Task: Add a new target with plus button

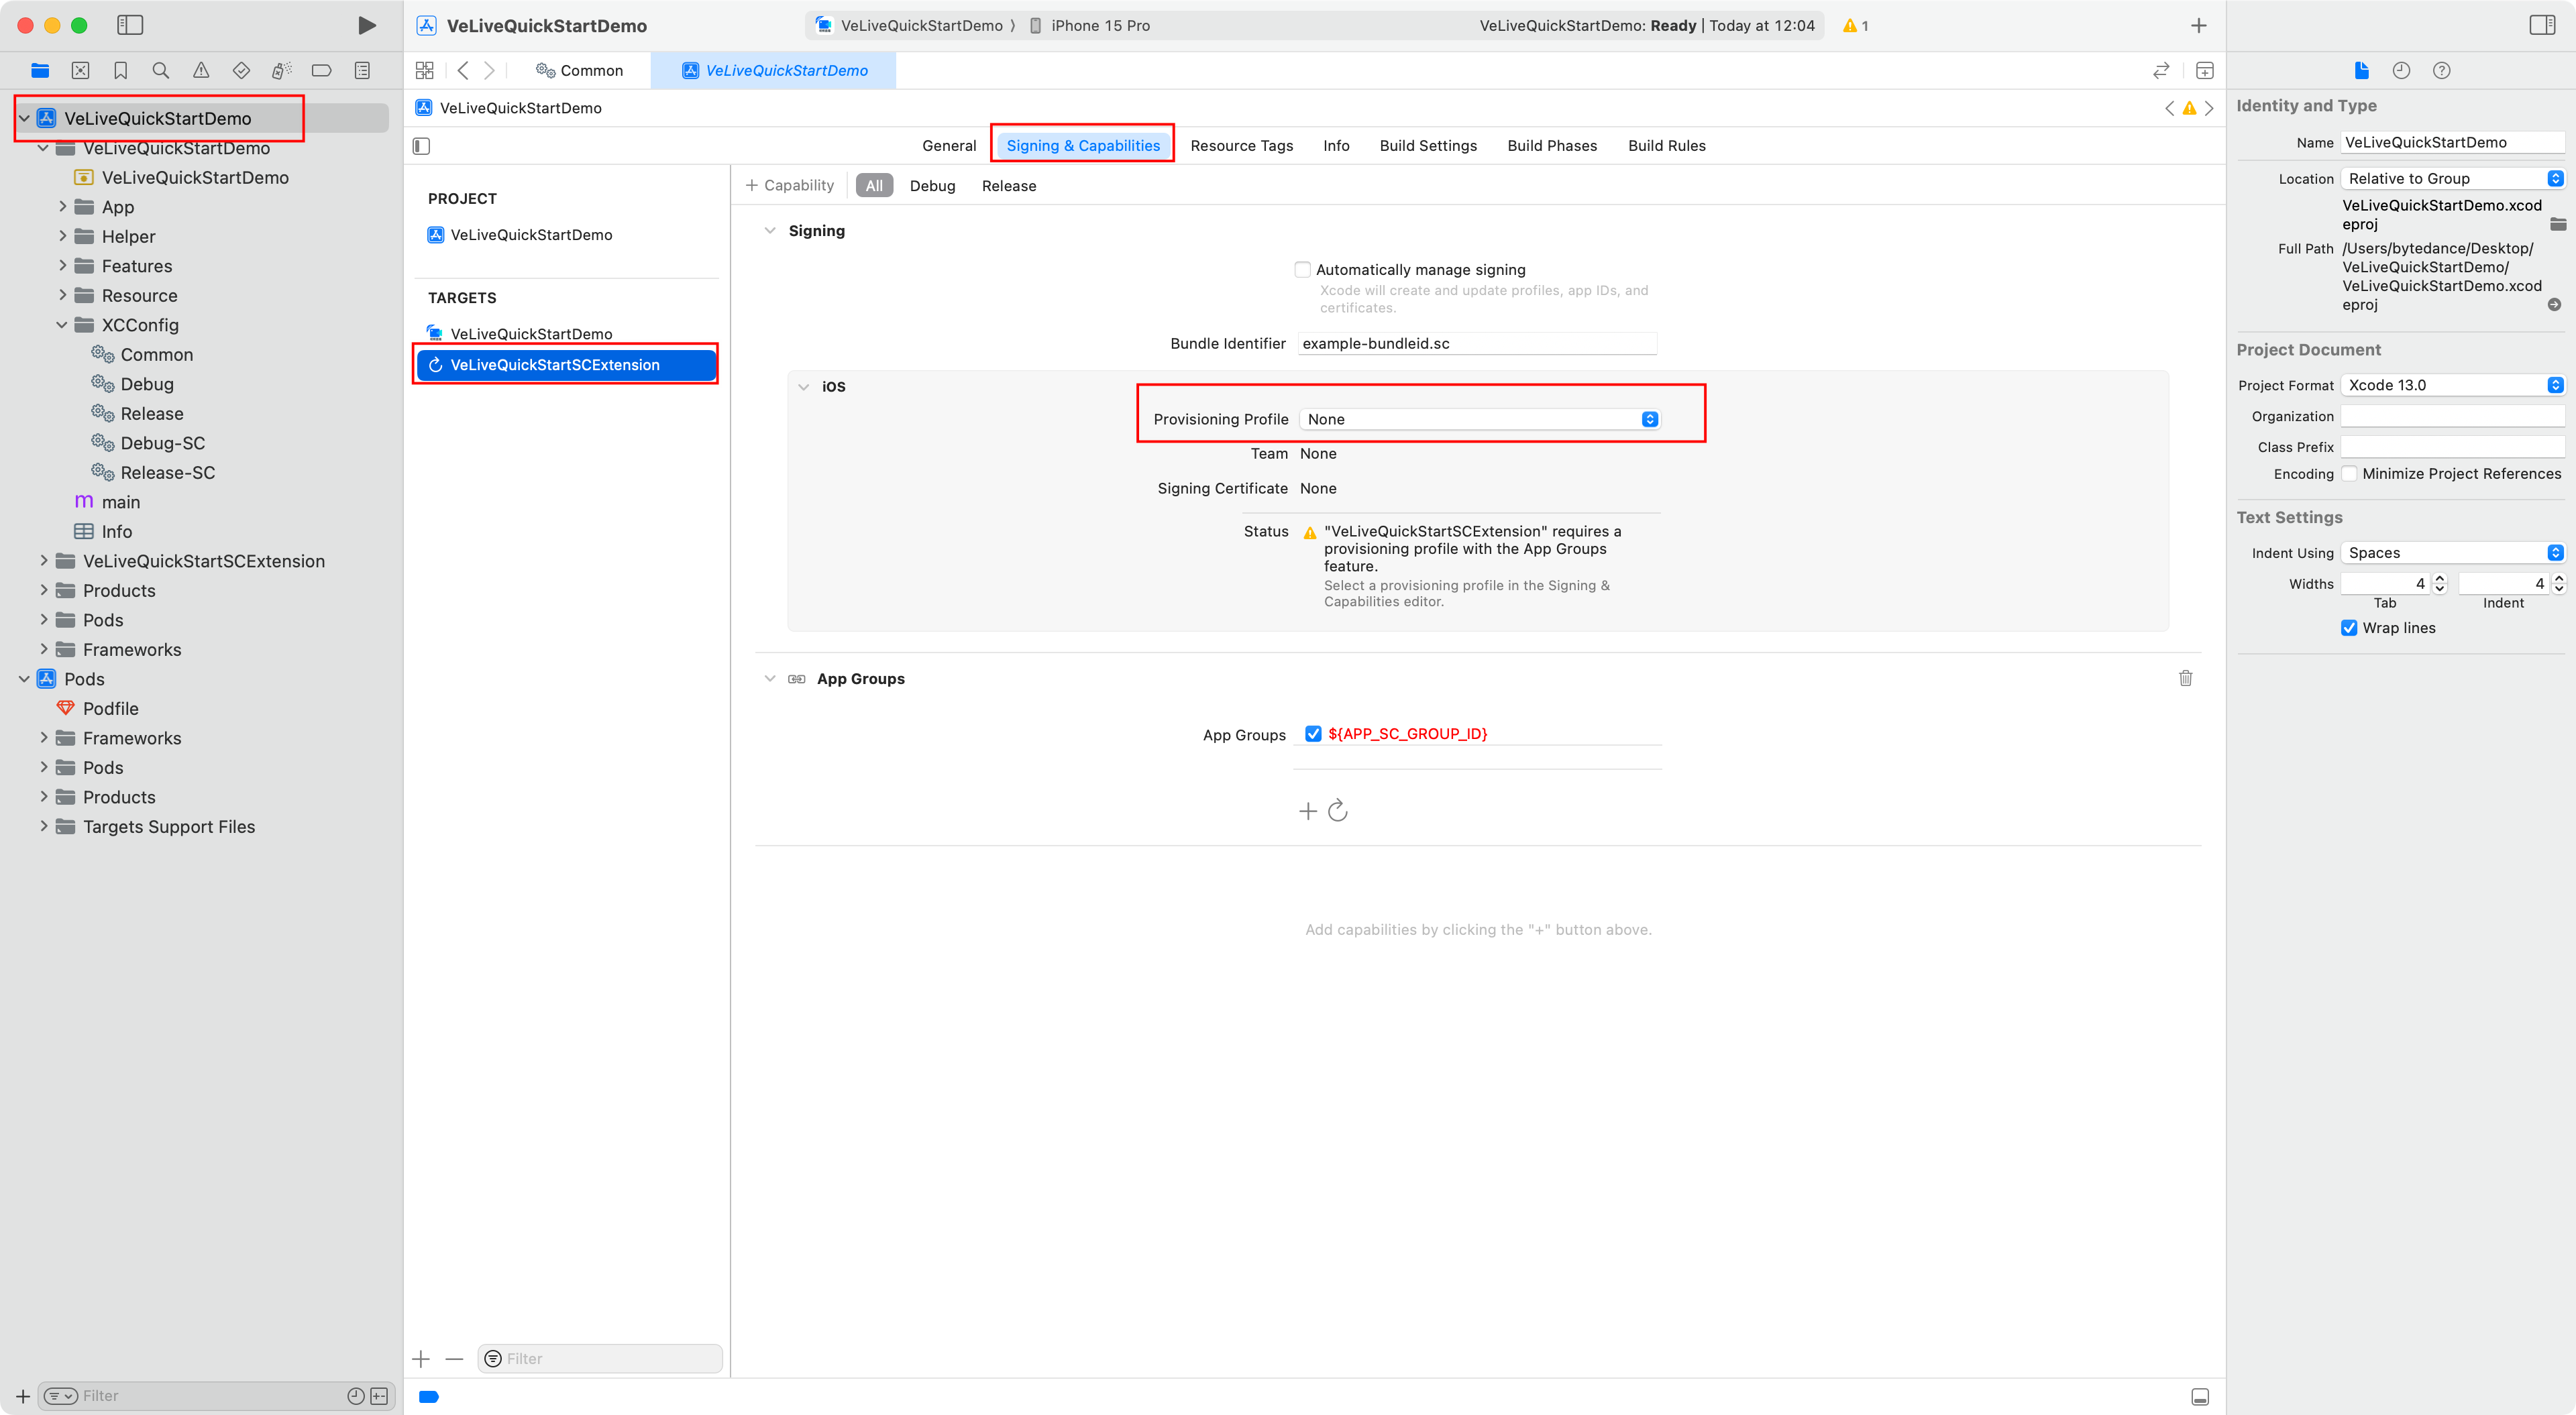Action: (421, 1358)
